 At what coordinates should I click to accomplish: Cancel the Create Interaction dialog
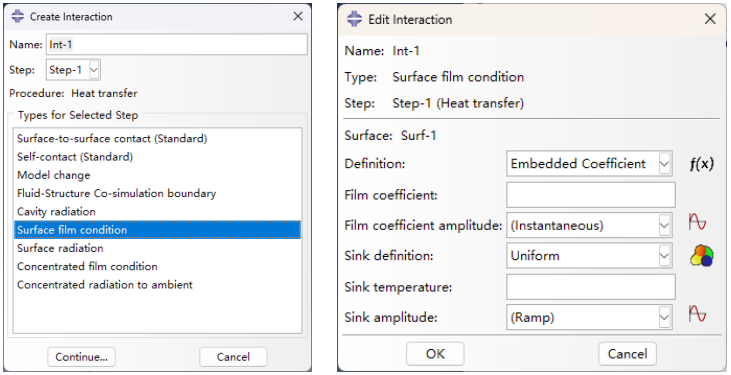point(233,357)
